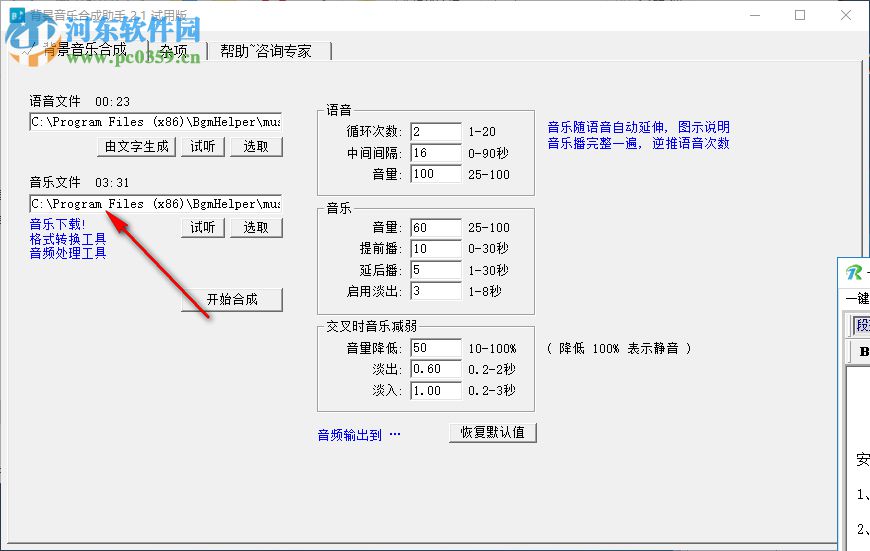Click the 淡出 field showing 0.60
Screen dimensions: 870x551
pos(436,369)
